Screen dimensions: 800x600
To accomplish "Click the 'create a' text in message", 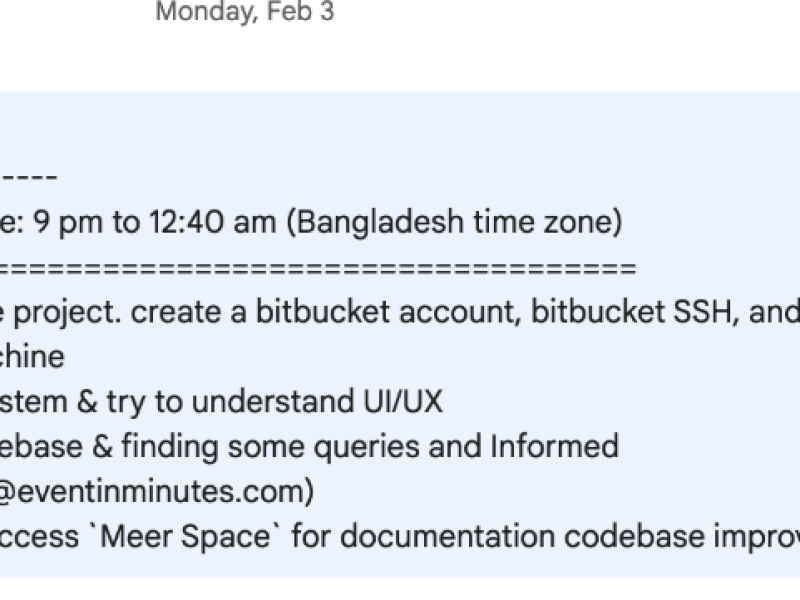I will pos(188,311).
